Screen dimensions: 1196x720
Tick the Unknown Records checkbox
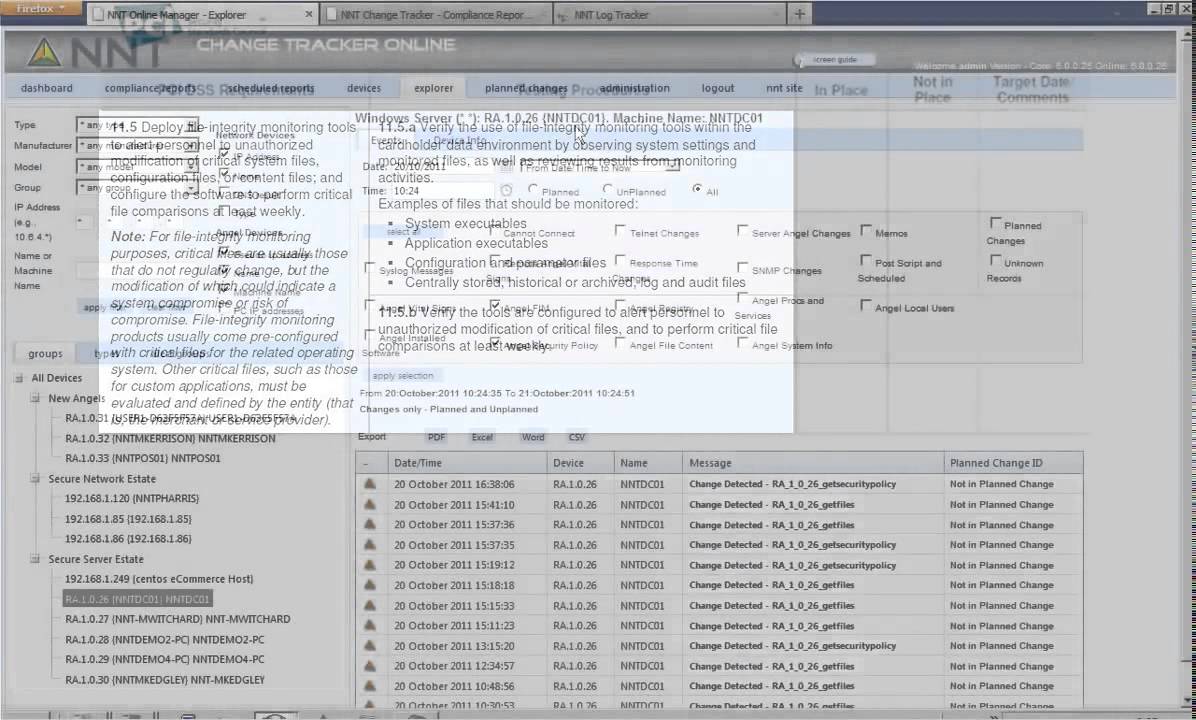tap(995, 260)
